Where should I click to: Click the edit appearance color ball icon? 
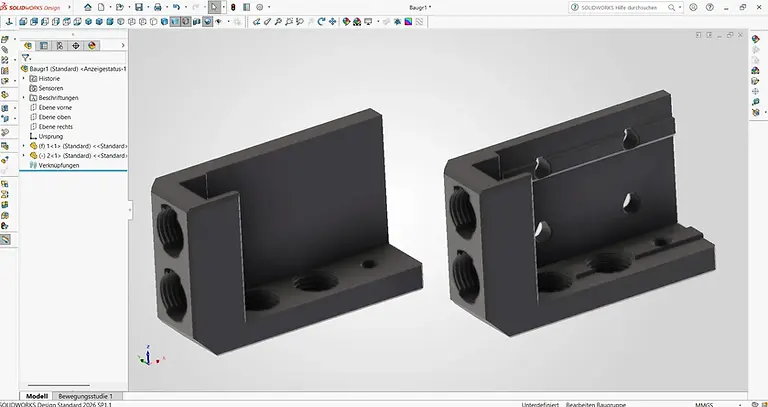tap(346, 22)
